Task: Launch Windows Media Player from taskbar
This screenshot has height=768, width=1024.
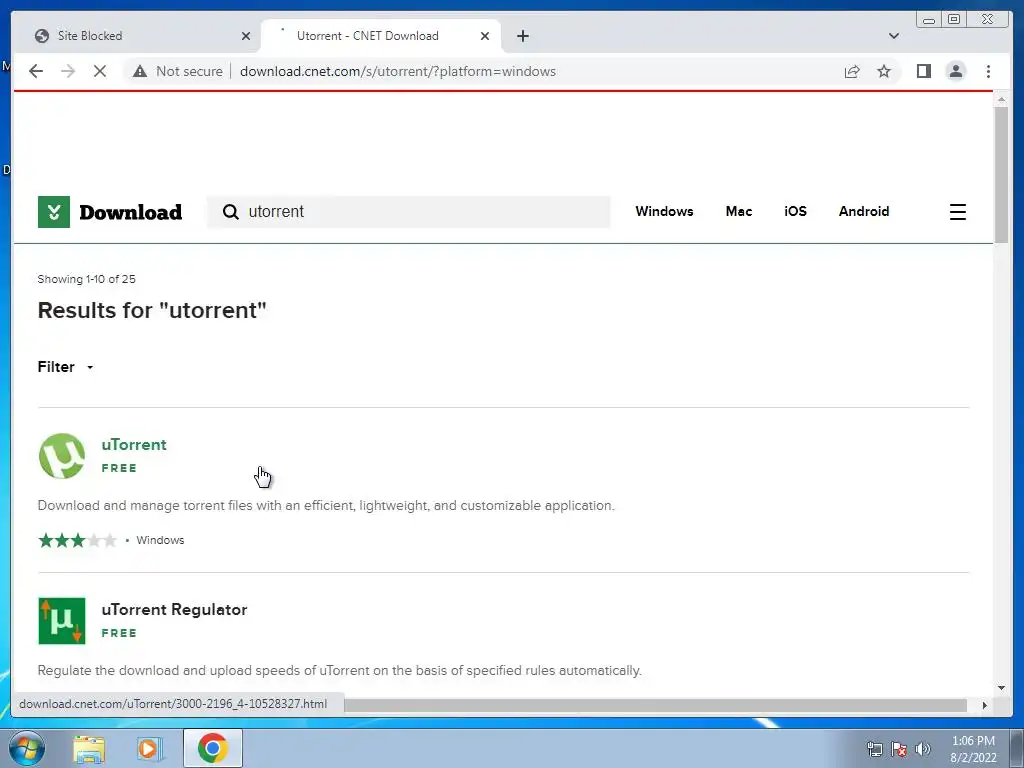Action: pyautogui.click(x=150, y=748)
